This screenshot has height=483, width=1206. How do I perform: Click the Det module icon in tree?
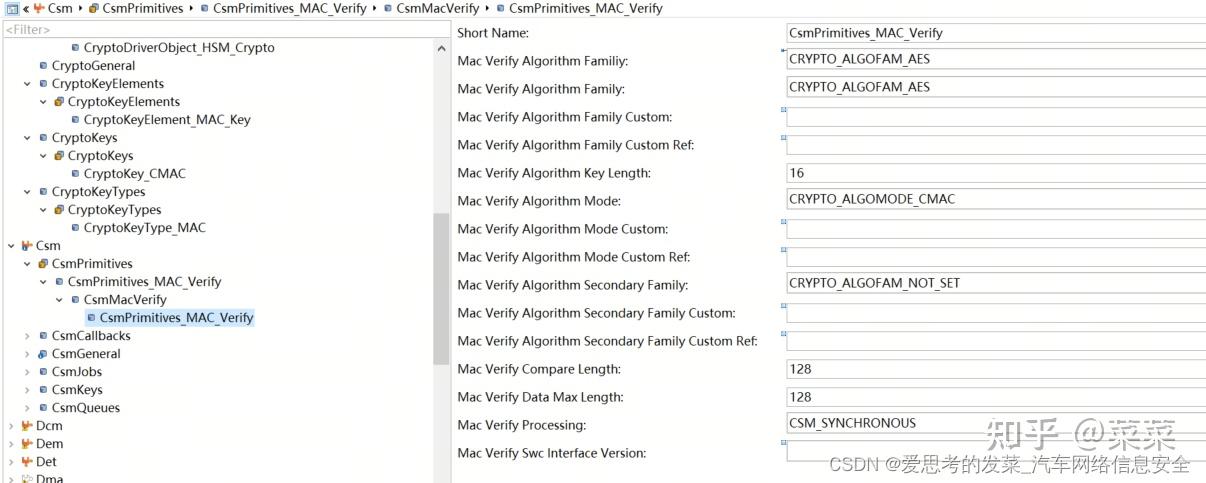coord(27,462)
